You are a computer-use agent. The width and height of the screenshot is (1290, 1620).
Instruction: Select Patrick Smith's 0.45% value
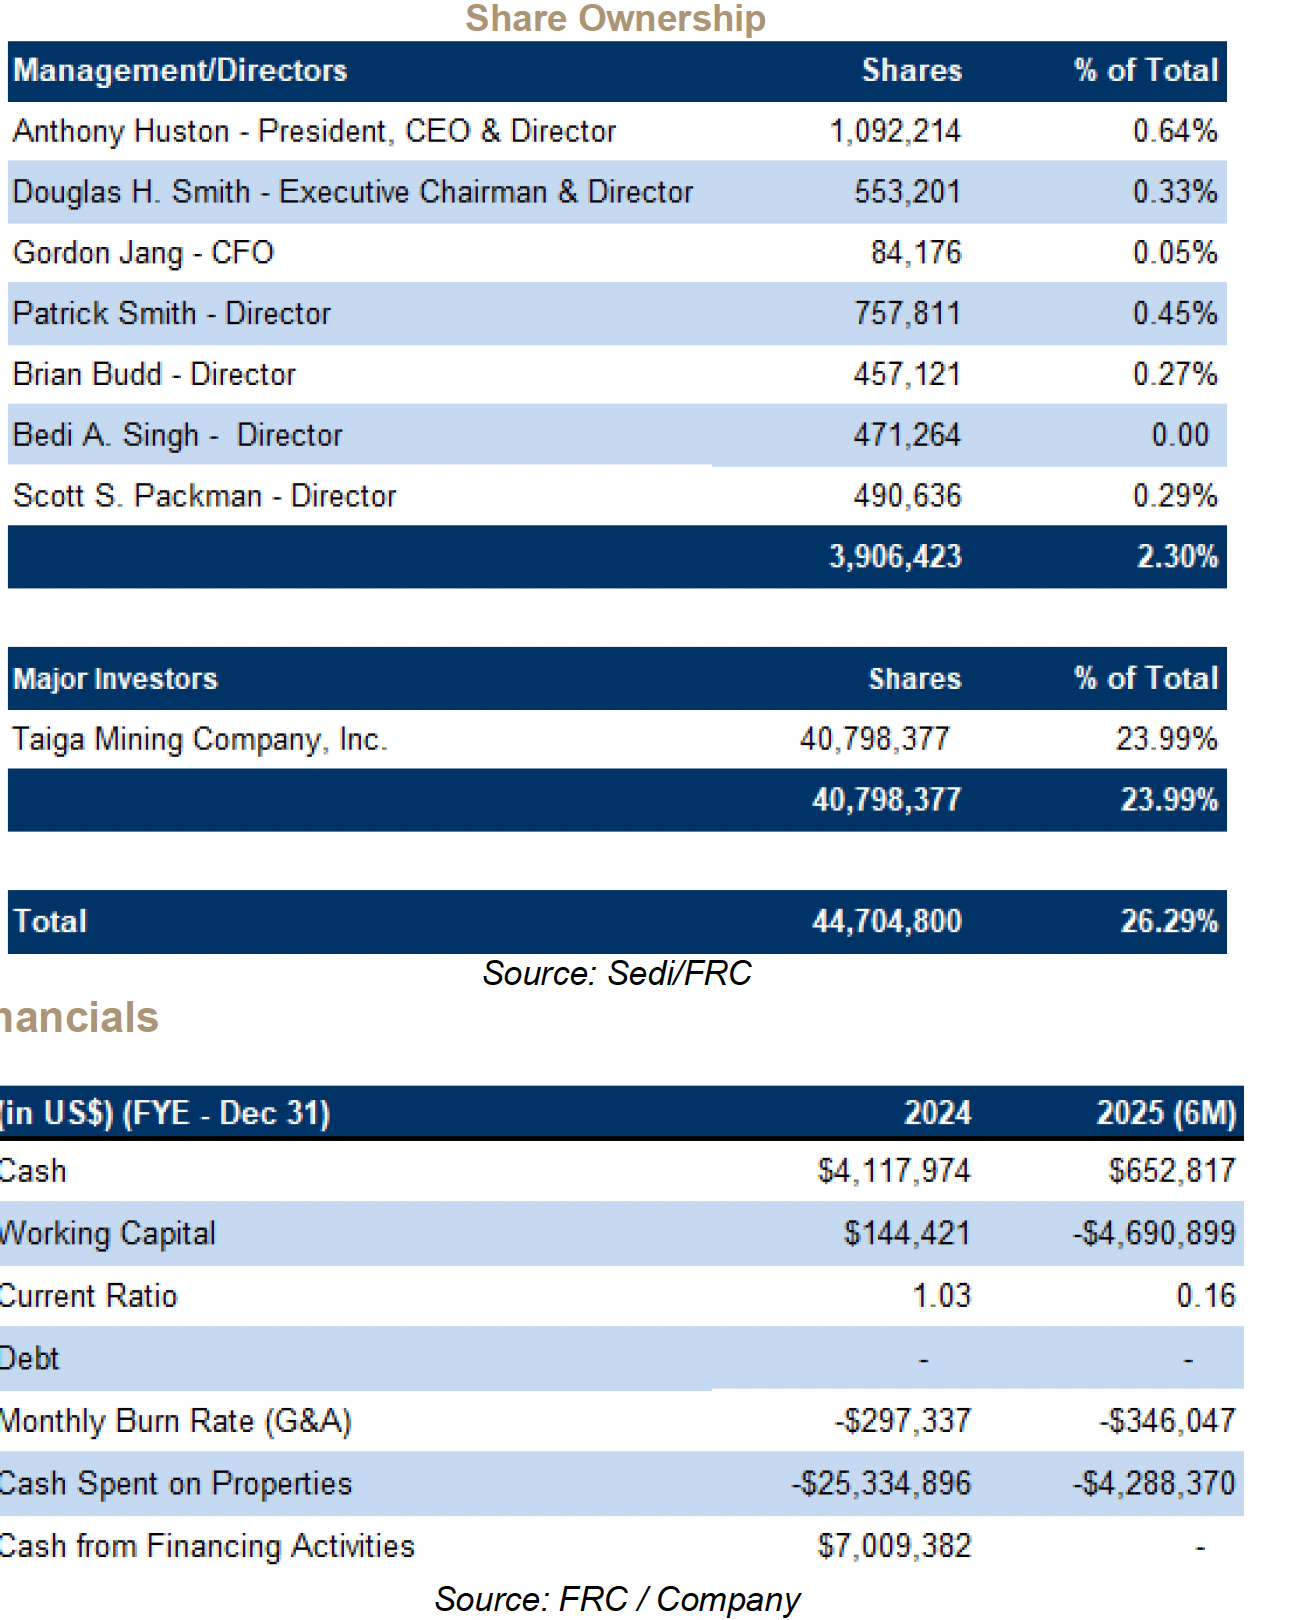pyautogui.click(x=1174, y=314)
